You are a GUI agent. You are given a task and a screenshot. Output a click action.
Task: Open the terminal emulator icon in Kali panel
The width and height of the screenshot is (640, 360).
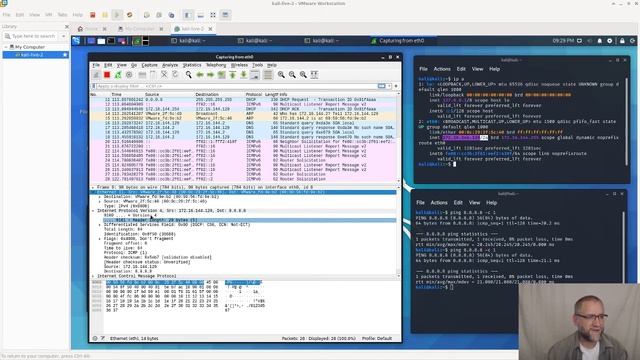(x=111, y=41)
